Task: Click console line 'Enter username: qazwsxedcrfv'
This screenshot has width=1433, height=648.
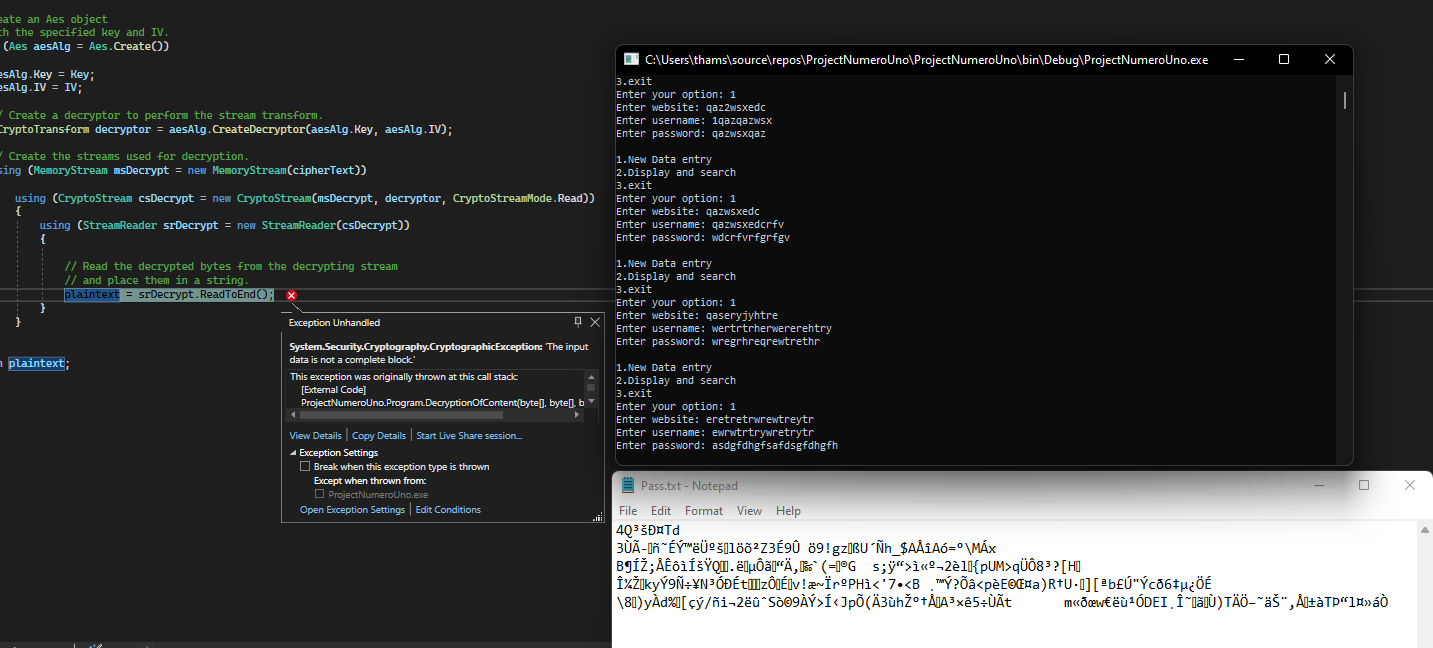Action: pyautogui.click(x=700, y=224)
